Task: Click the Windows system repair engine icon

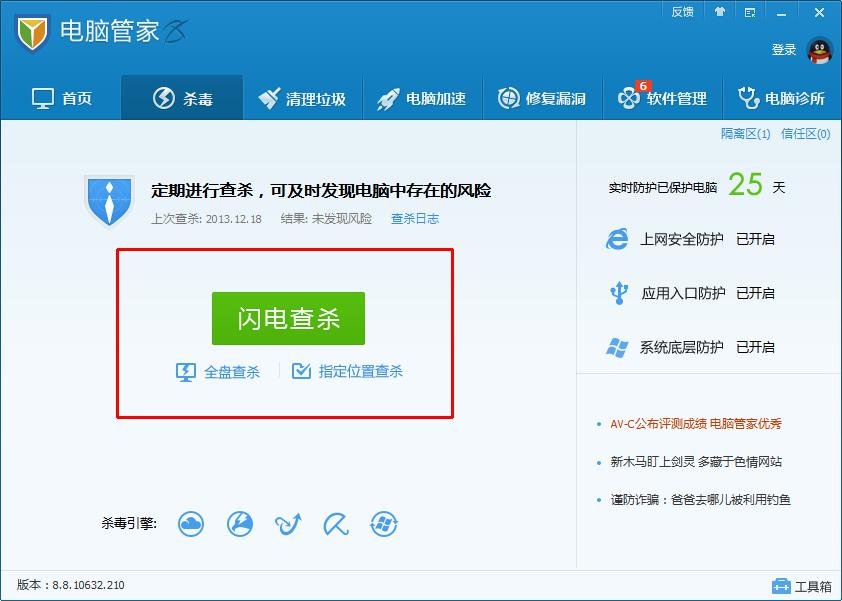Action: (384, 524)
